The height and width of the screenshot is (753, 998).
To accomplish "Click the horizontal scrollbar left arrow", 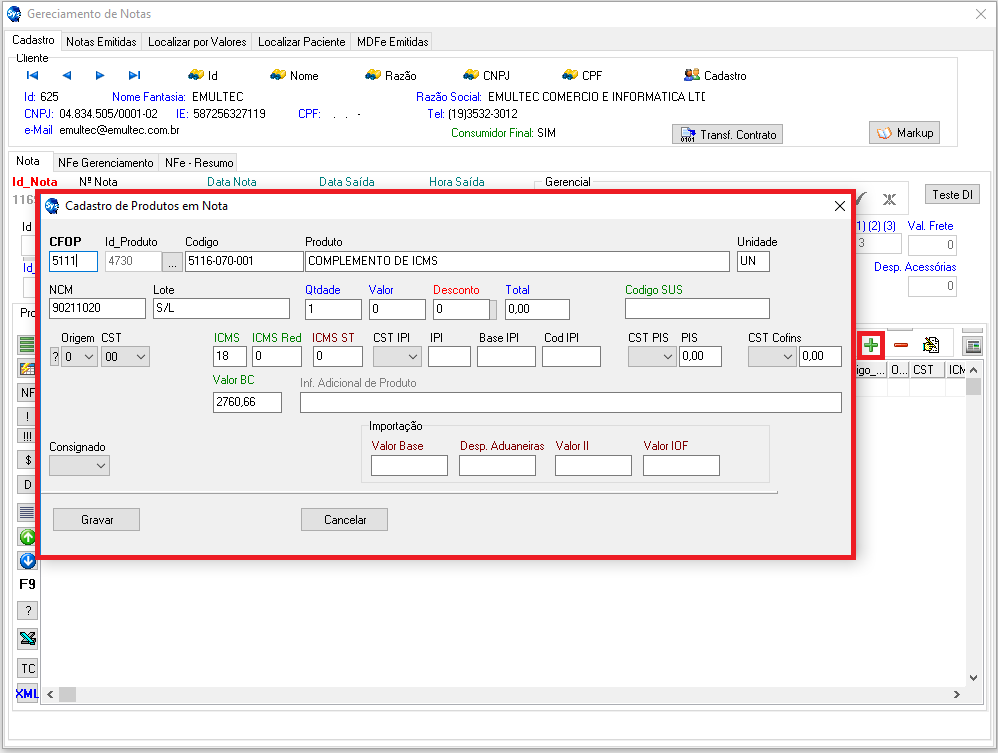I will click(x=67, y=694).
